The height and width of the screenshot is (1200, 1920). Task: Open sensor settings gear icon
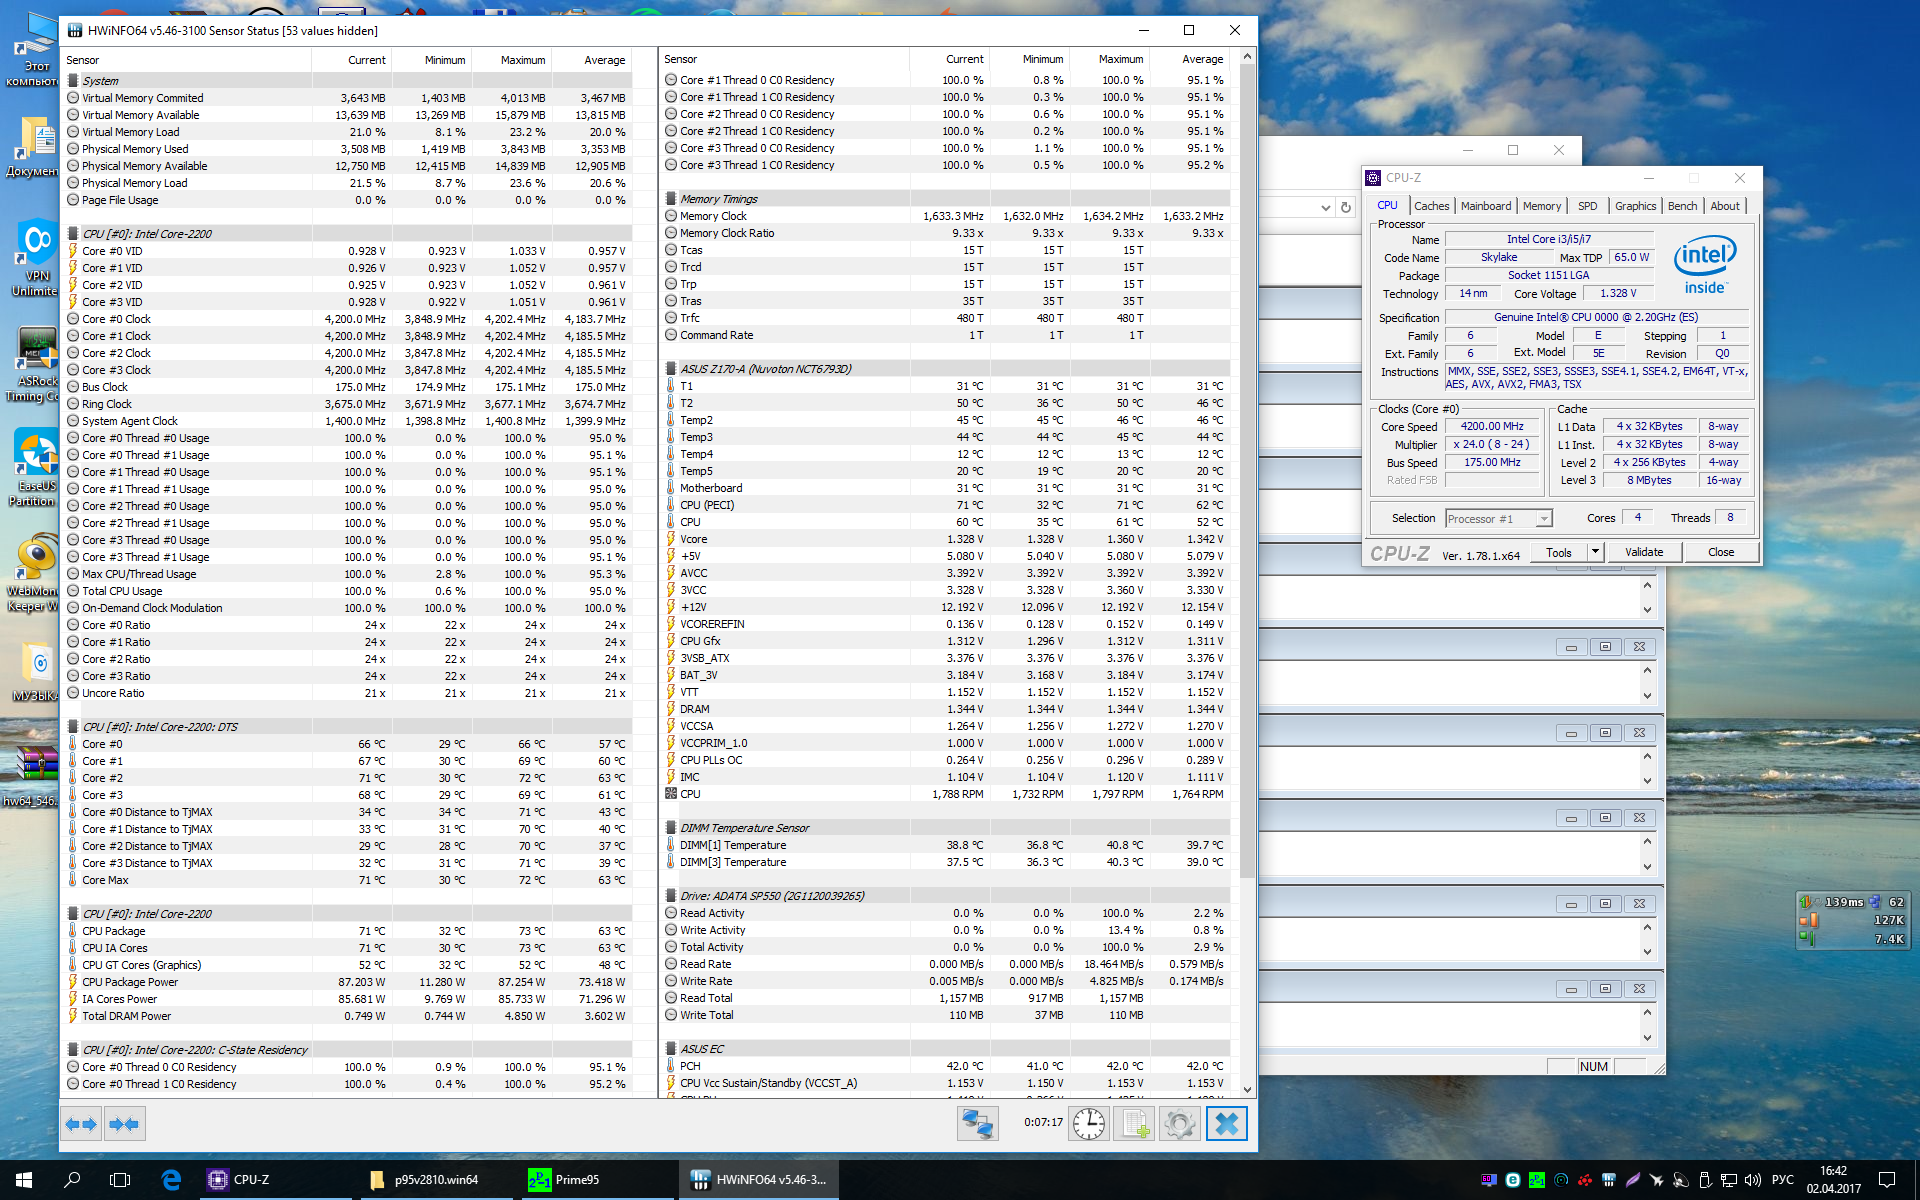point(1180,1124)
